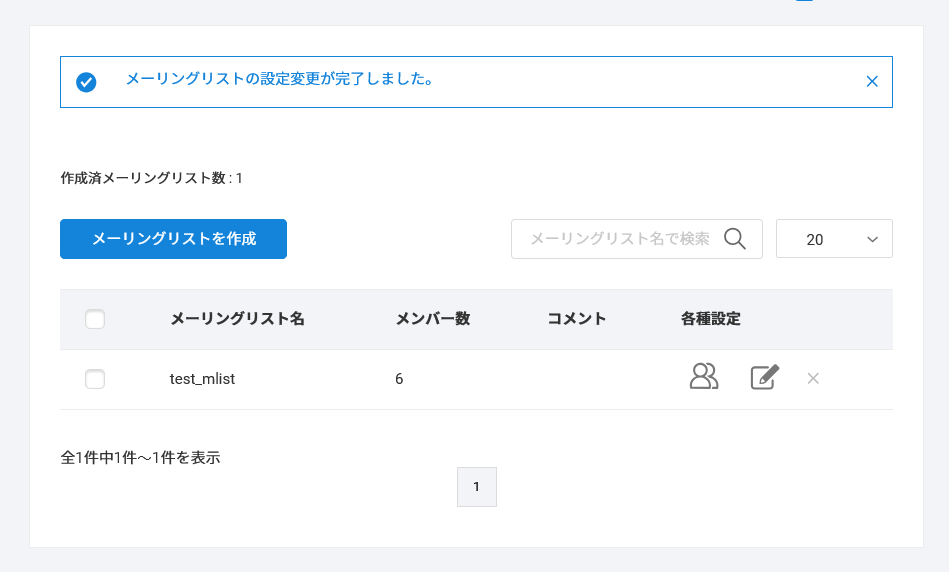Screen dimensions: 949x572
Task: Delete test_mlist using the X icon
Action: 813,378
